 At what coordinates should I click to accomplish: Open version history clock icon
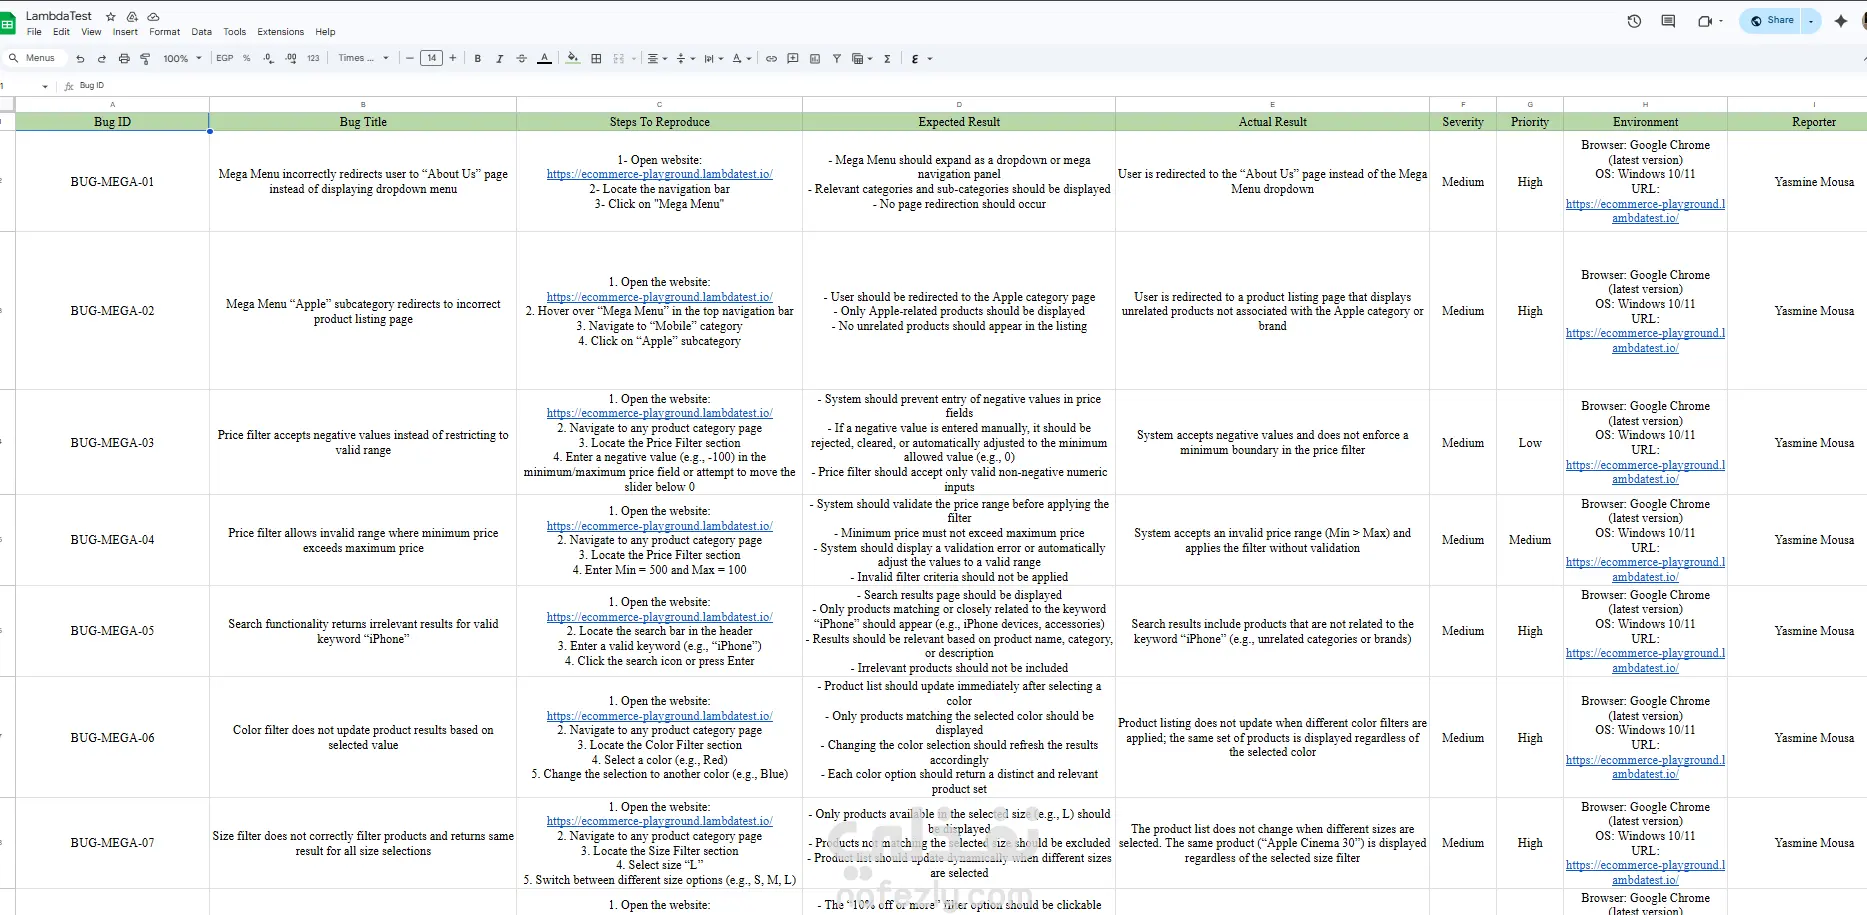pos(1634,21)
